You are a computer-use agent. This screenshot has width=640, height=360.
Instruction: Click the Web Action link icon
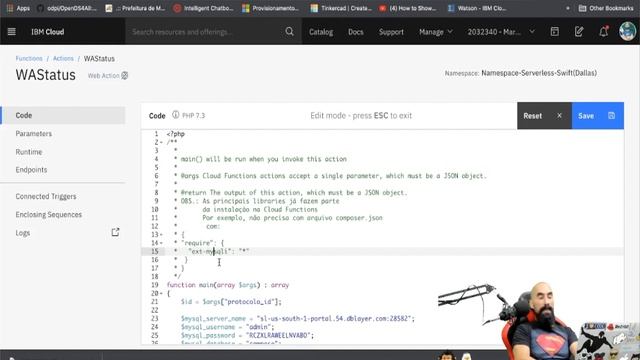[125, 76]
